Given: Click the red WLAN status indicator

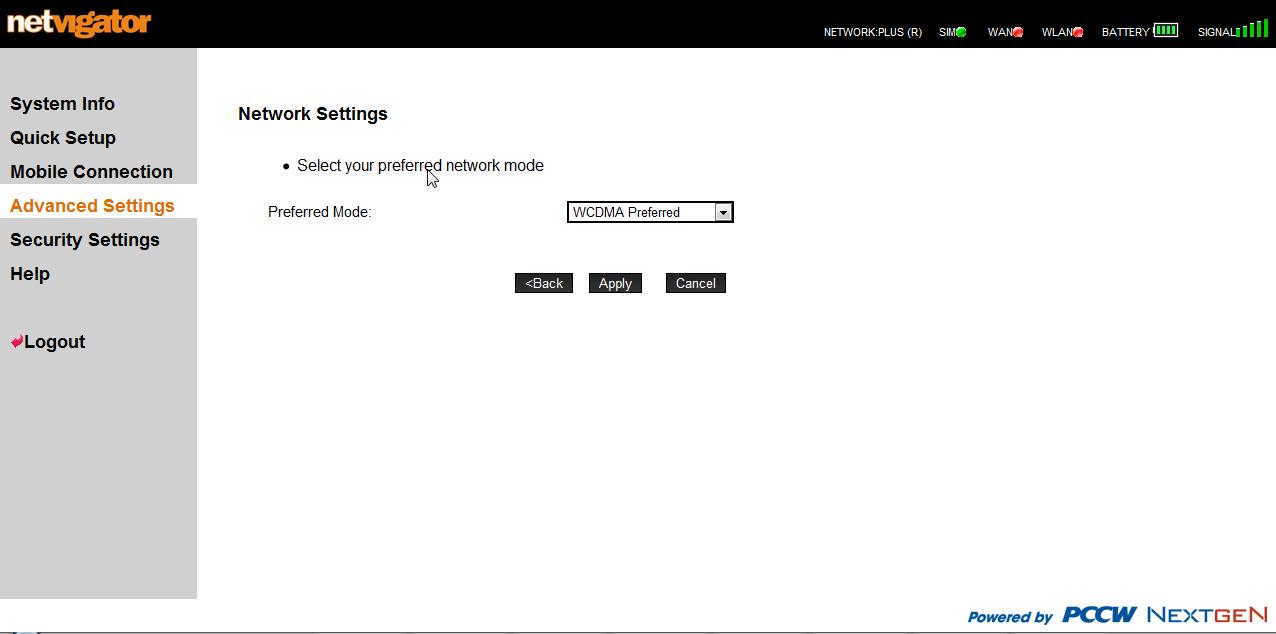Looking at the screenshot, I should (x=1078, y=32).
